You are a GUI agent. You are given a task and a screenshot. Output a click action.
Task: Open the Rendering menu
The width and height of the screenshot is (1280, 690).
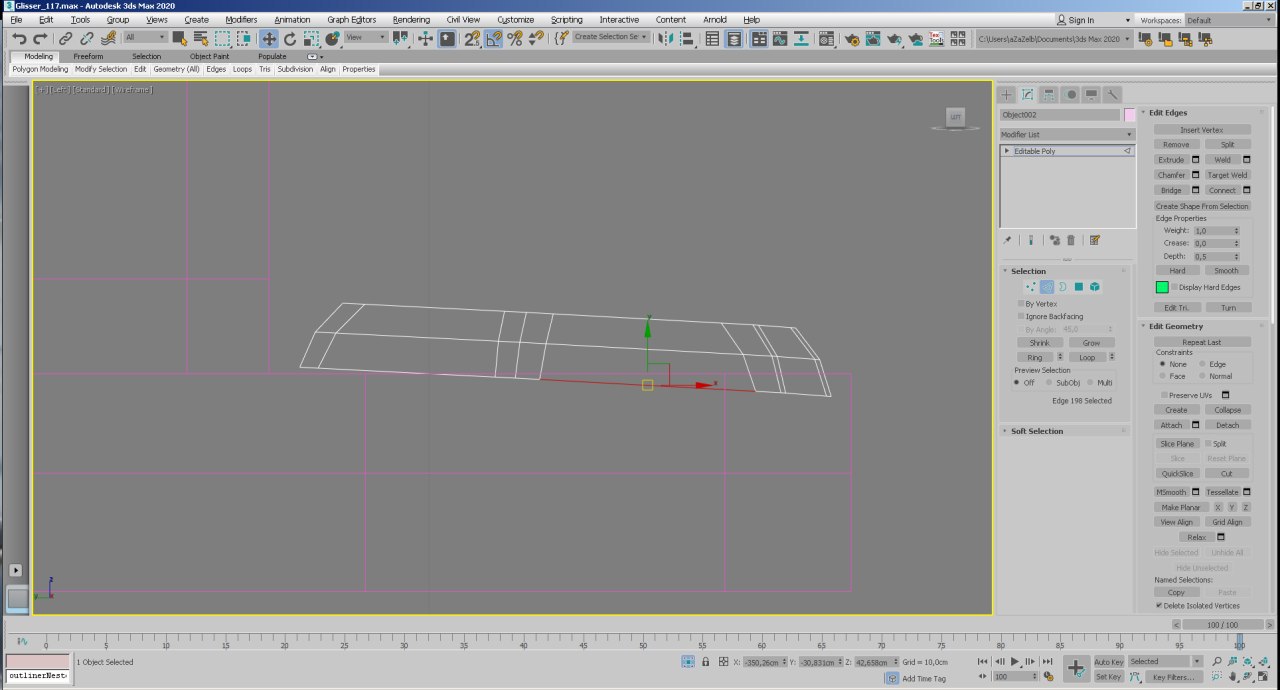click(x=411, y=20)
